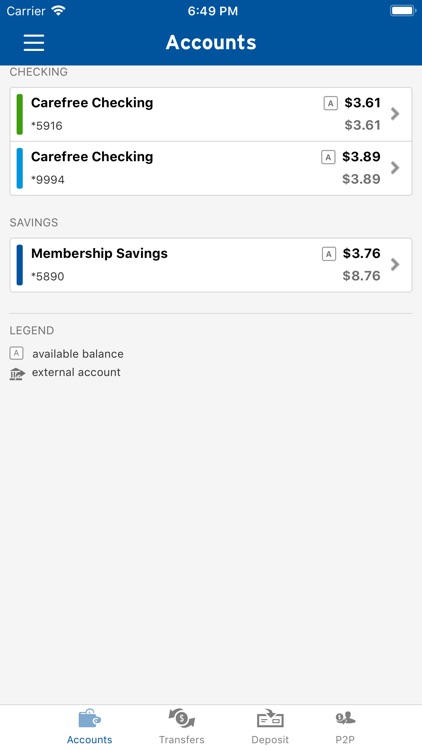The image size is (422, 750).
Task: Open Membership Savings account name
Action: pos(100,254)
